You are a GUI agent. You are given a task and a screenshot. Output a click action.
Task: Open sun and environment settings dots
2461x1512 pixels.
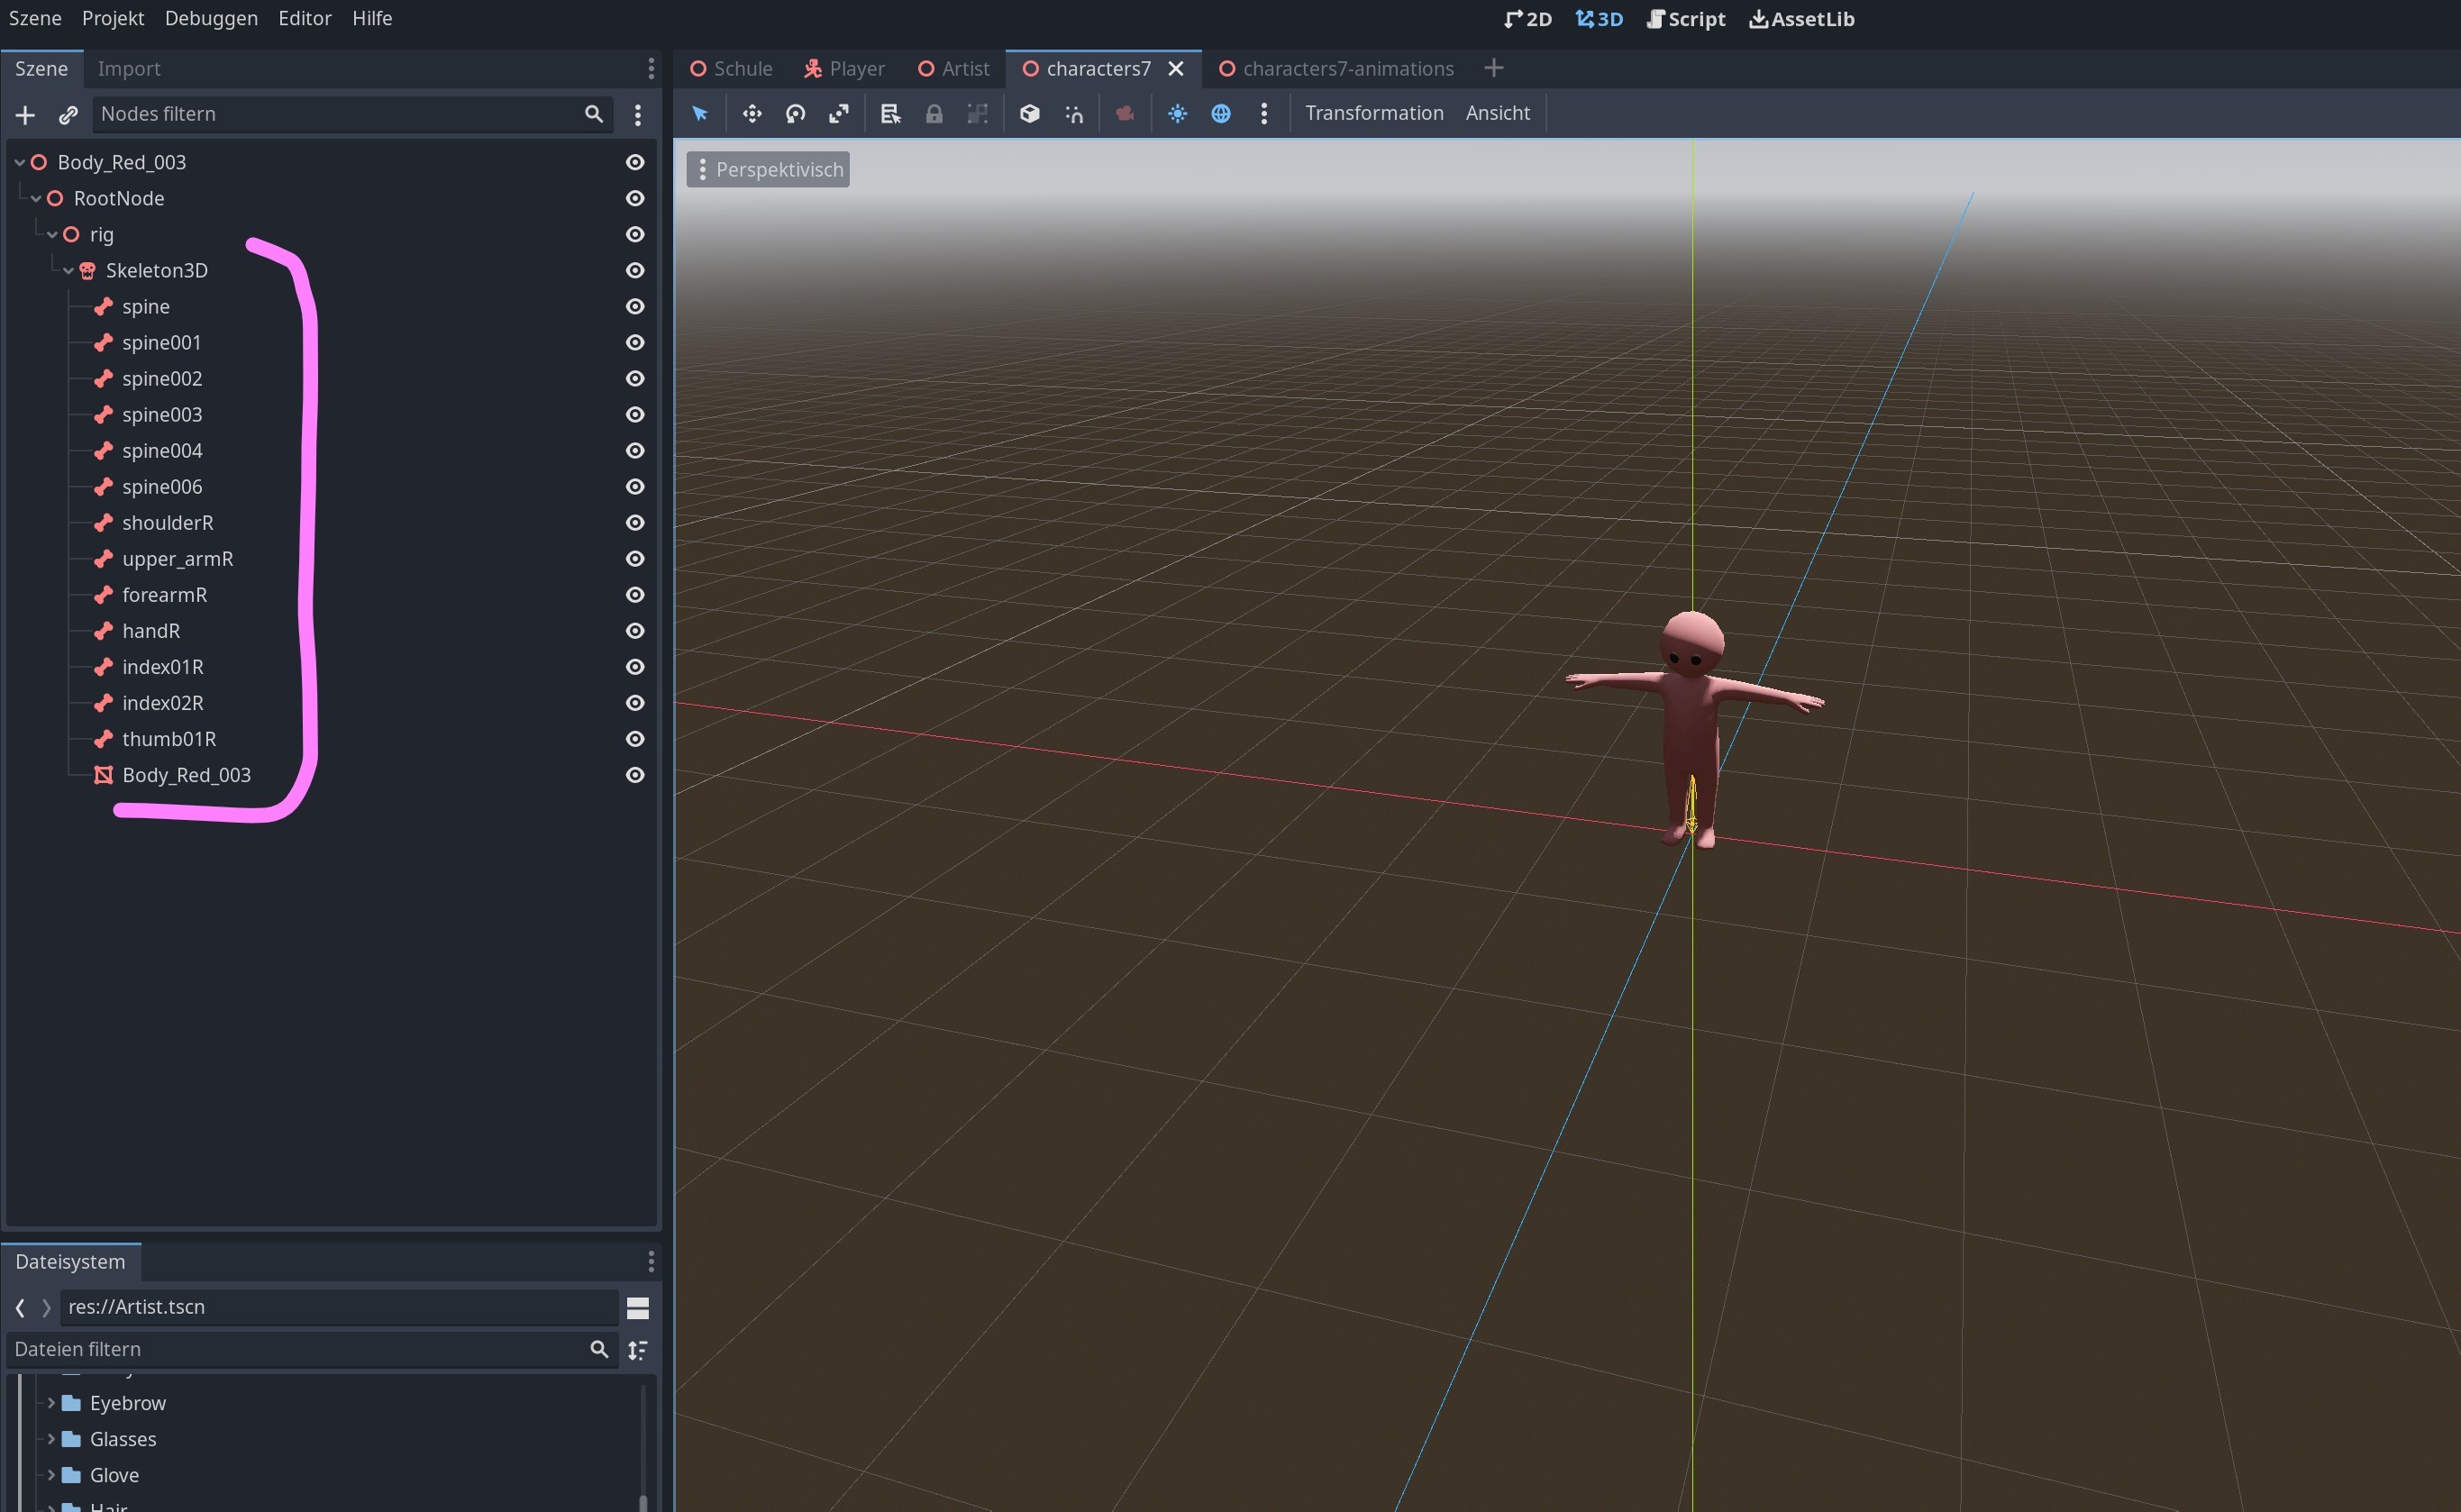tap(1264, 113)
